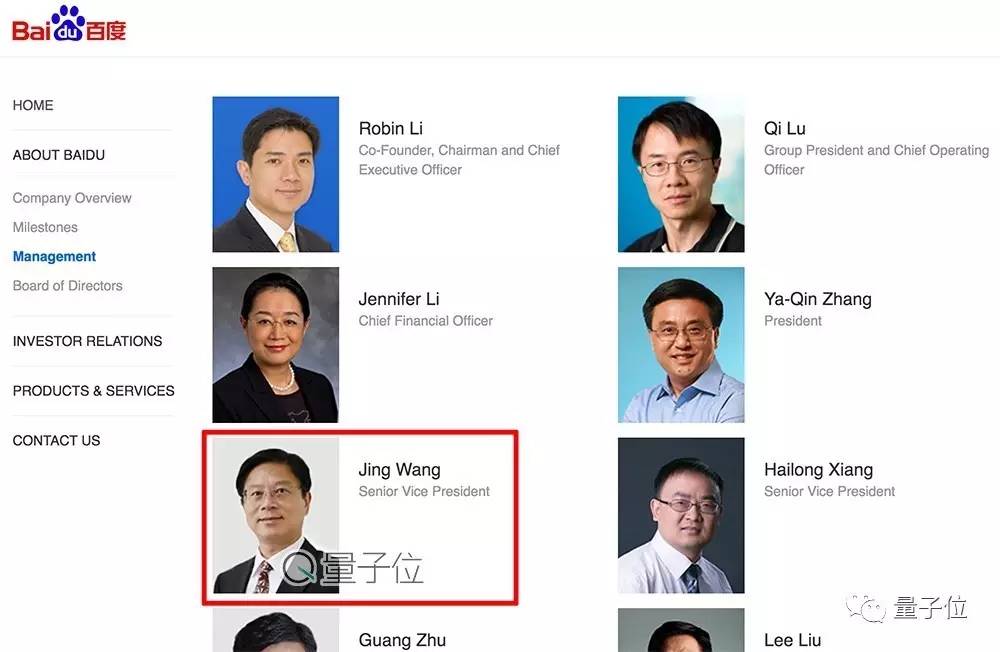
Task: Click the Robin Li name heading
Action: (x=391, y=128)
